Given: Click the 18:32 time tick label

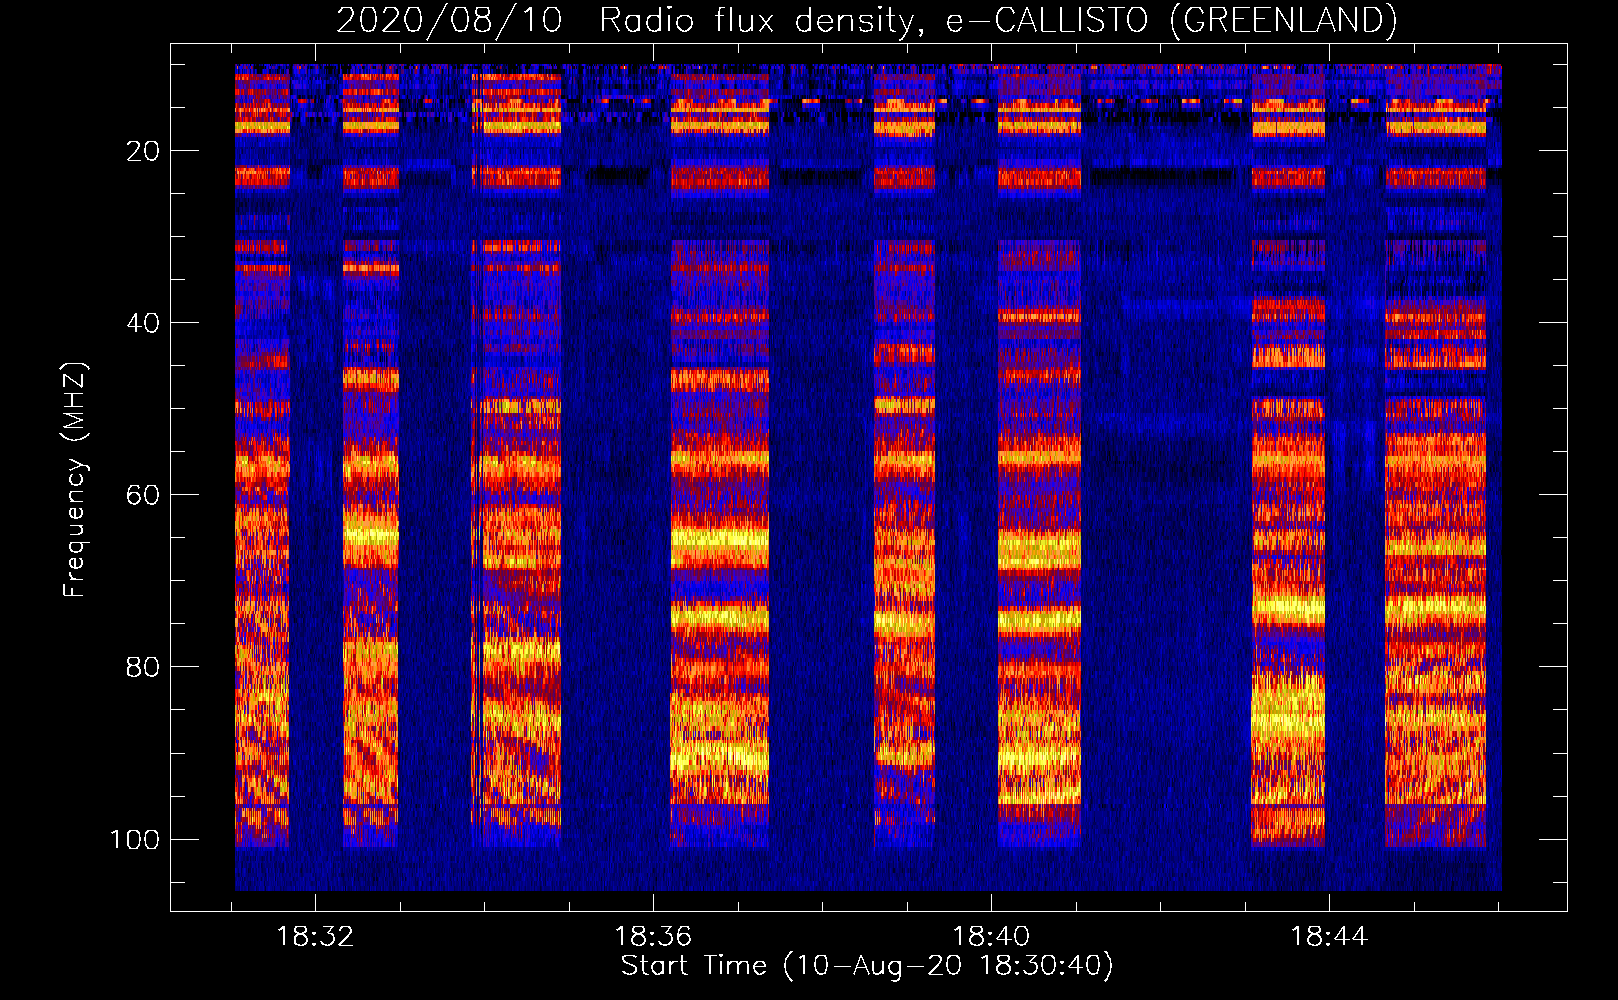Looking at the screenshot, I should pyautogui.click(x=315, y=937).
